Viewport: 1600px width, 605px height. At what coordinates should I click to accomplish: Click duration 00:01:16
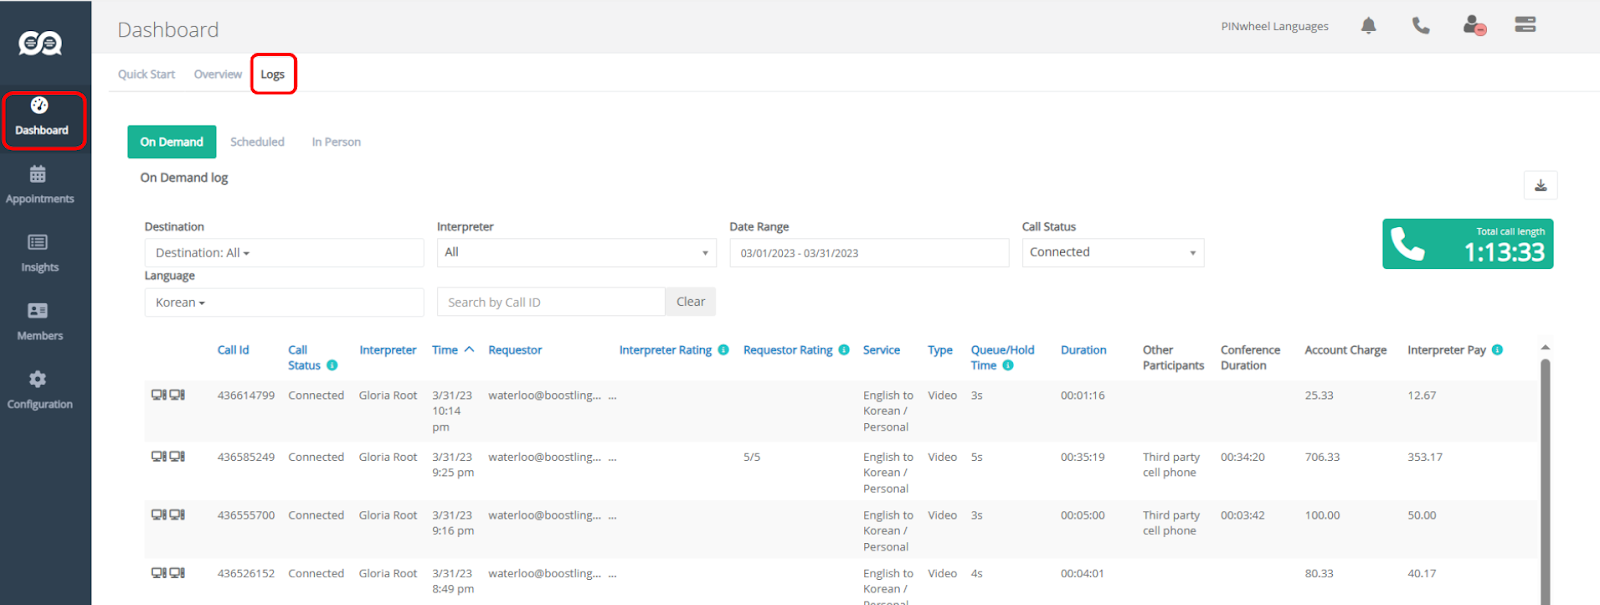(x=1083, y=395)
